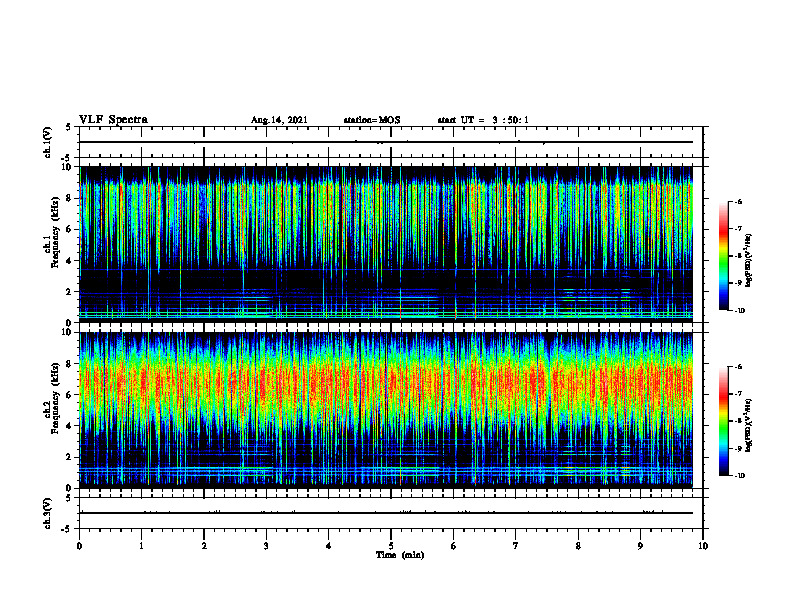Viewport: 792px width, 612px height.
Task: Click the "ch.1(V)" waveform axis label
Action: [x=47, y=142]
